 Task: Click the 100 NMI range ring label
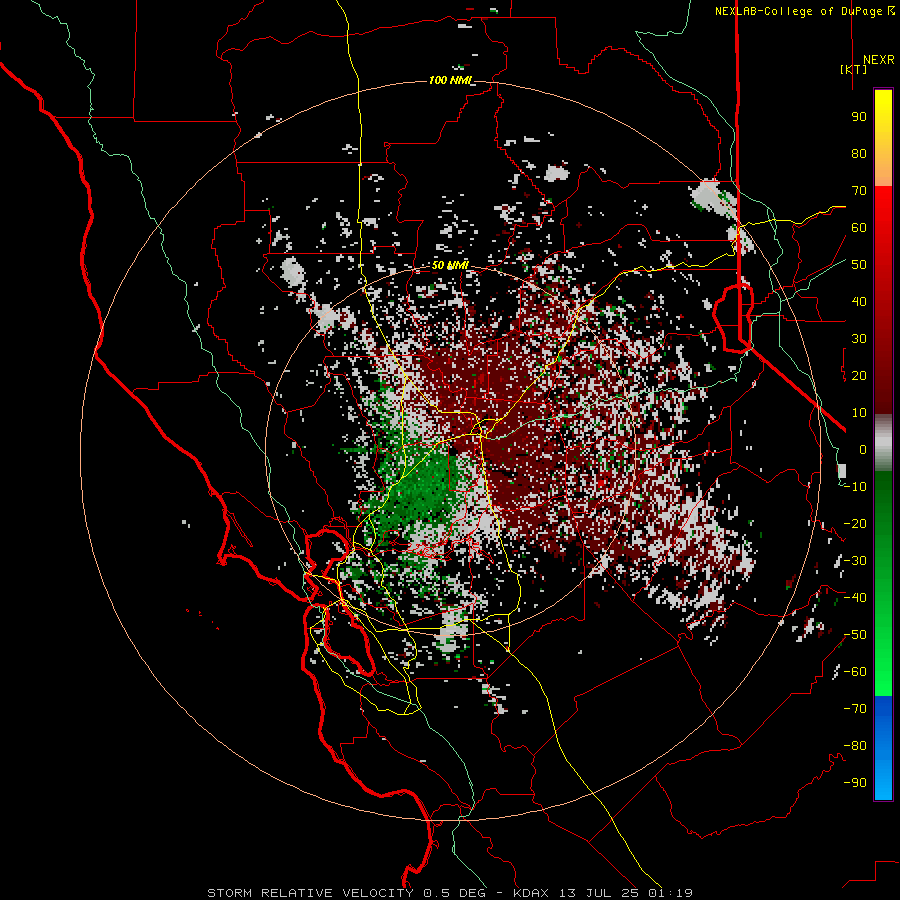(450, 80)
